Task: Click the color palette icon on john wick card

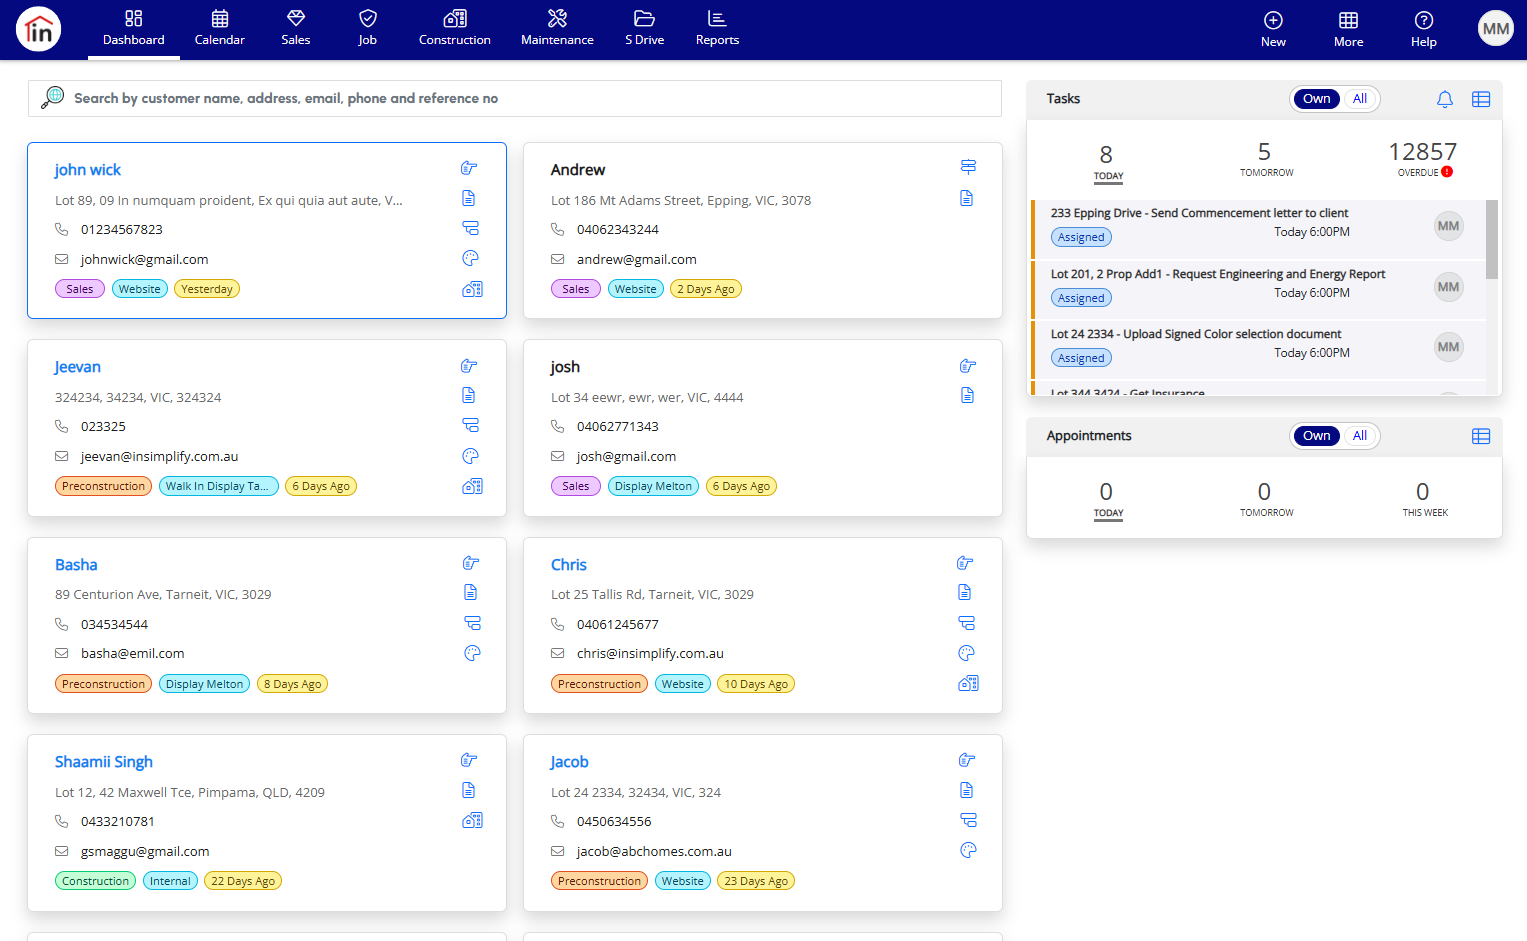Action: [471, 258]
